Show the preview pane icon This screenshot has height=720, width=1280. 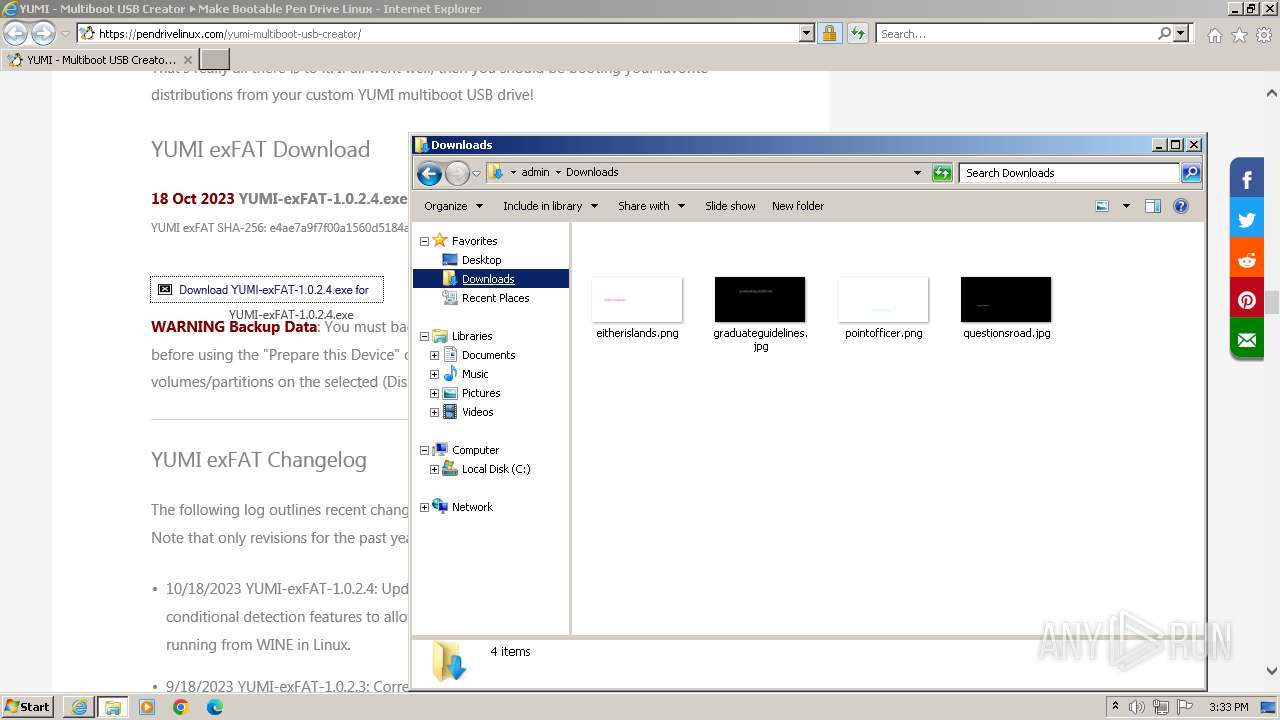point(1153,206)
